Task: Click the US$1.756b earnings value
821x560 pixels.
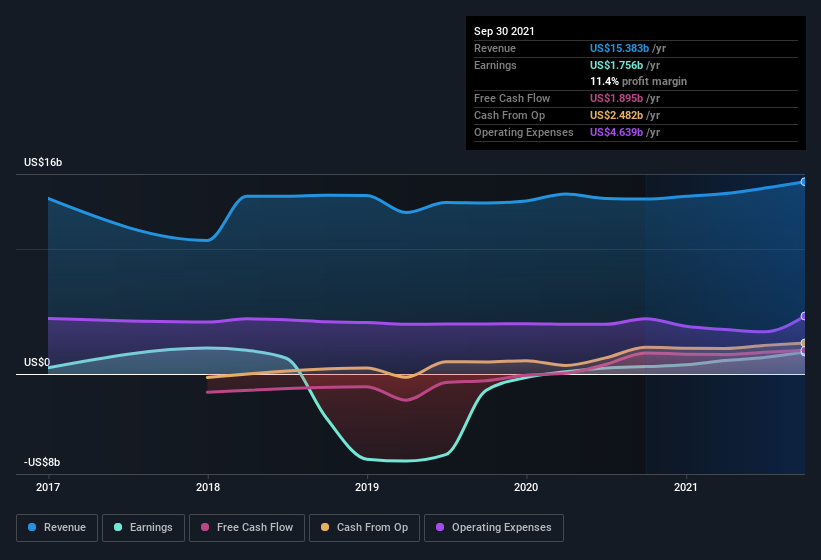Action: click(616, 65)
